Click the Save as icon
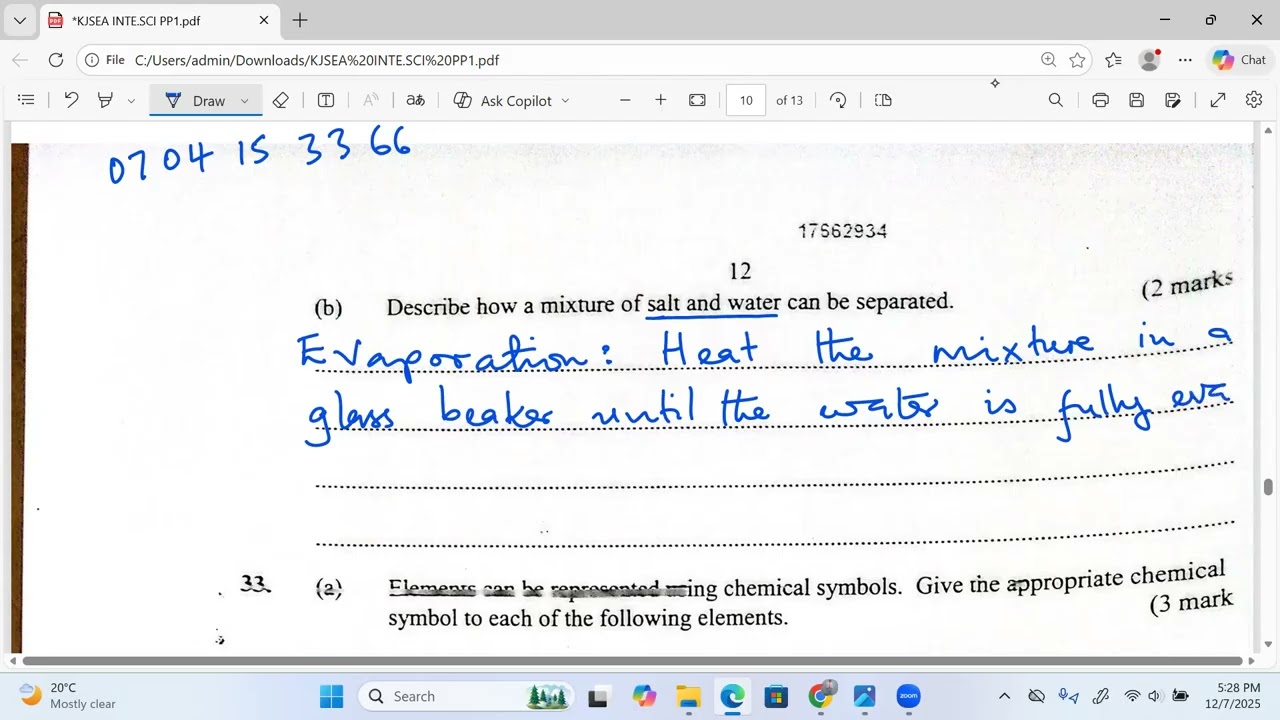The height and width of the screenshot is (720, 1280). click(x=1174, y=100)
